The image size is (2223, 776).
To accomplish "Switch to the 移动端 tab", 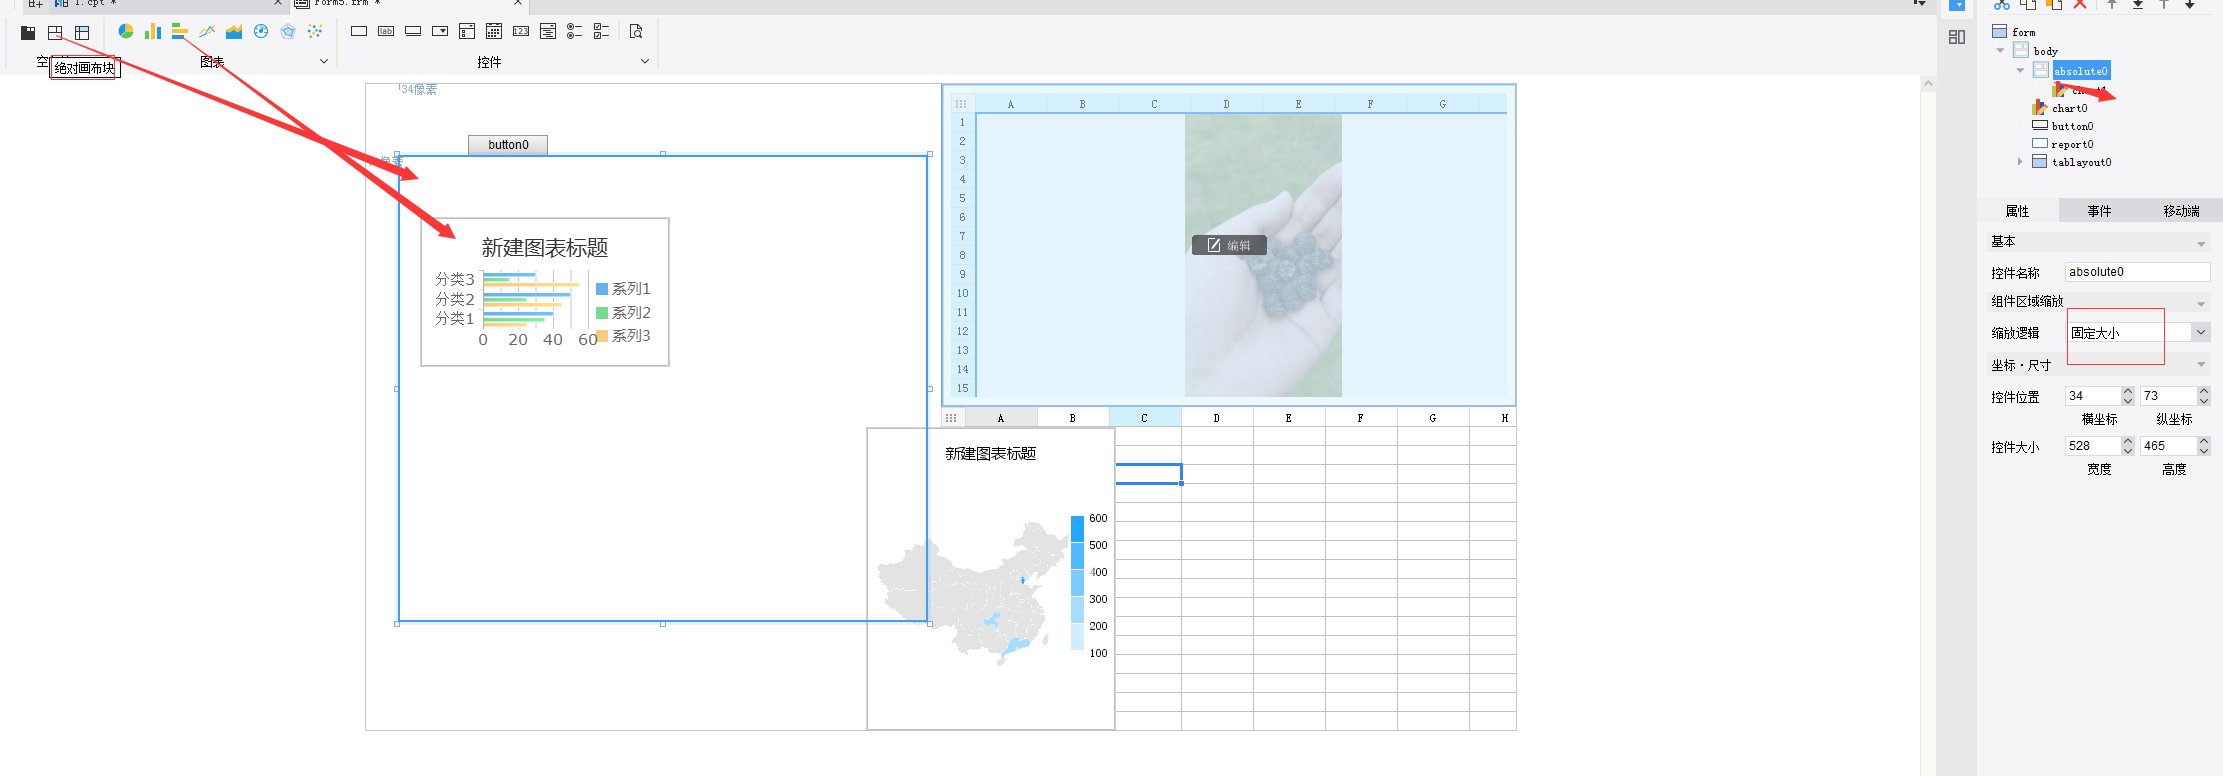I will 2181,211.
